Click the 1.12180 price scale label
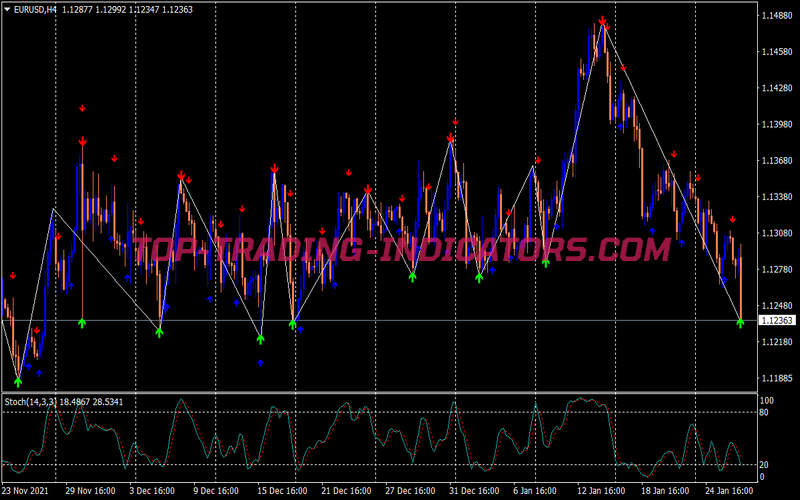Screen dimensions: 800x500 777,342
